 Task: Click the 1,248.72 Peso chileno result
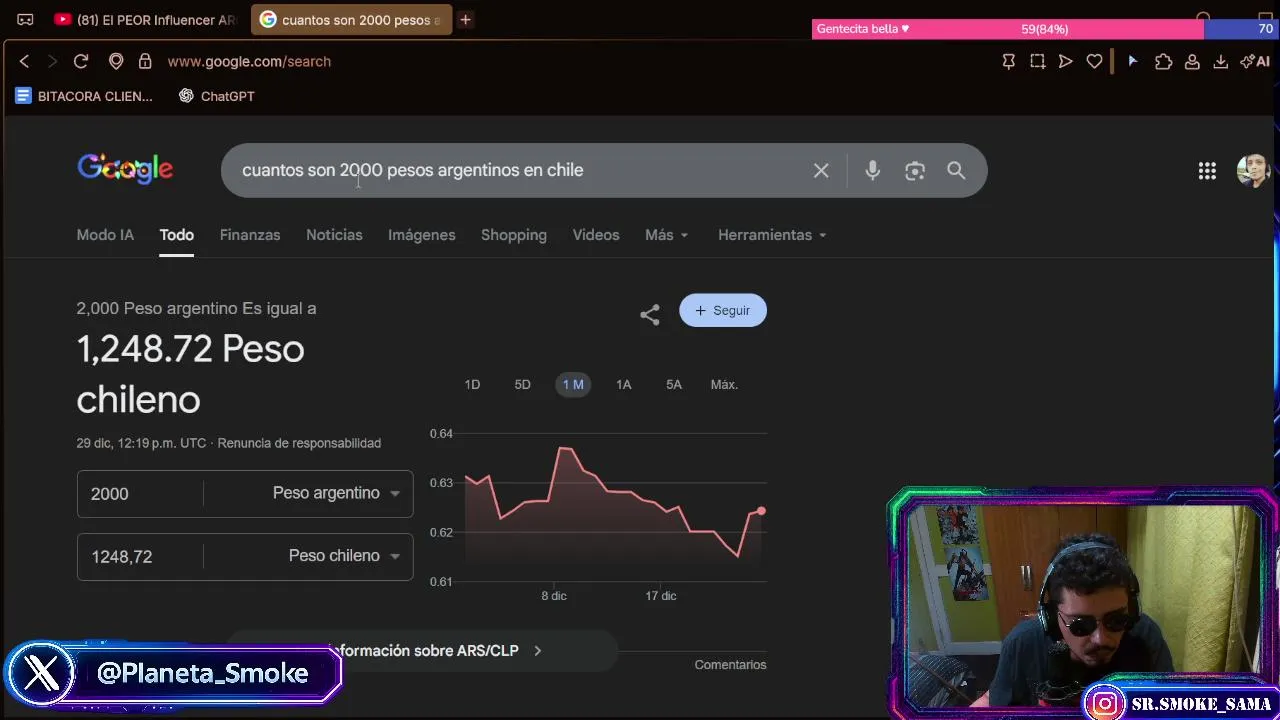(x=190, y=374)
